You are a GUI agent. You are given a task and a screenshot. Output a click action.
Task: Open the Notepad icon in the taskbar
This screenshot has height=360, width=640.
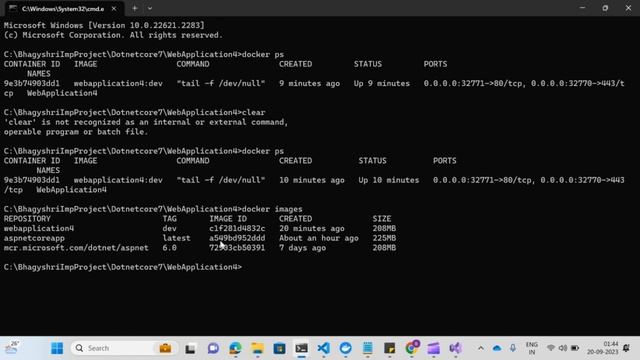368,348
